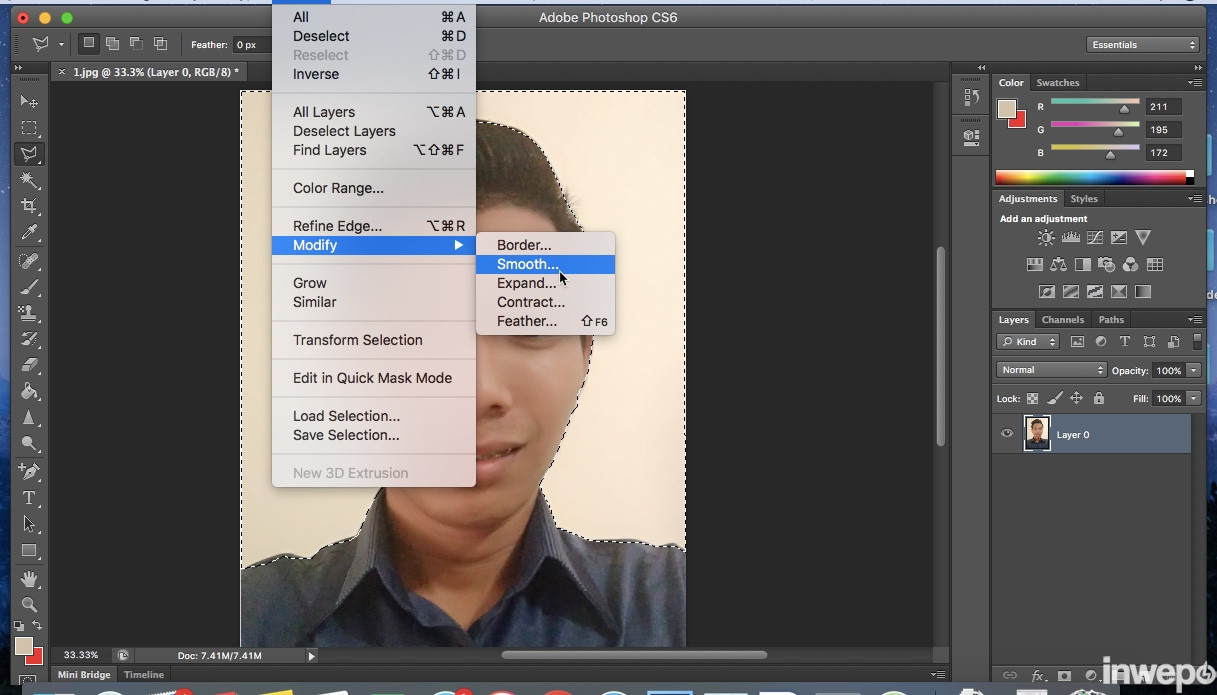Screen dimensions: 1217x695
Task: Pick the Eyedropper tool
Action: point(29,232)
